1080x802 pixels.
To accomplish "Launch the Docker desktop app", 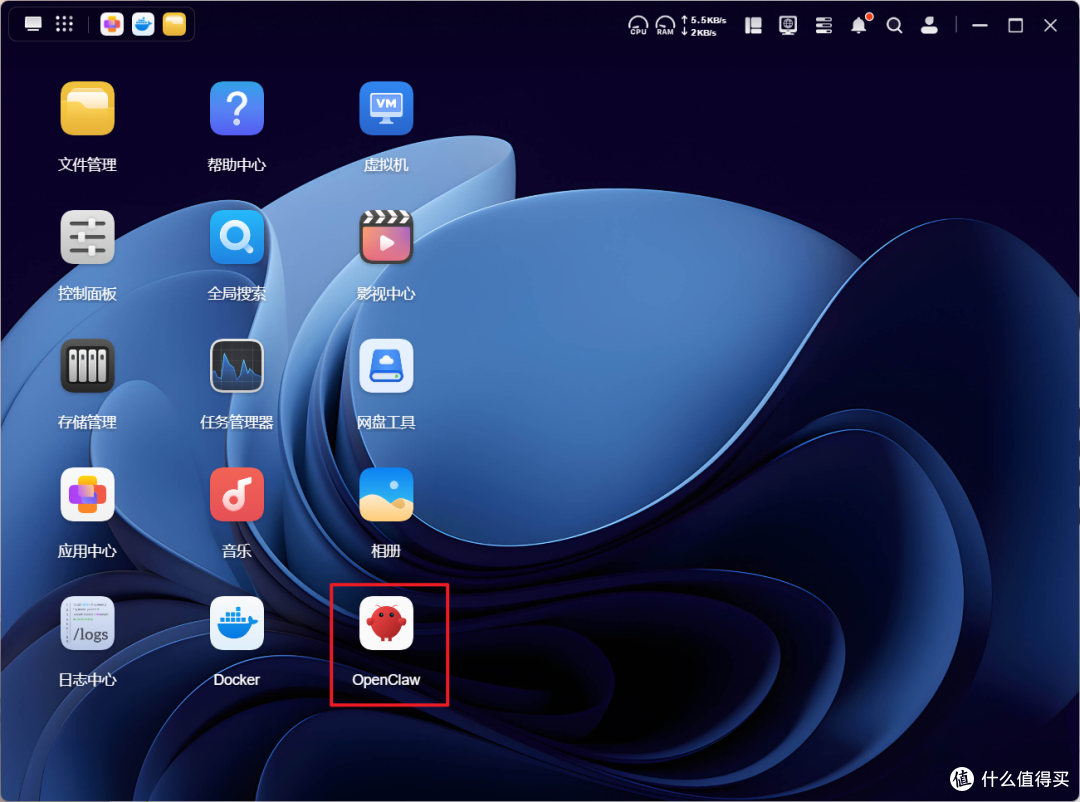I will tap(237, 624).
